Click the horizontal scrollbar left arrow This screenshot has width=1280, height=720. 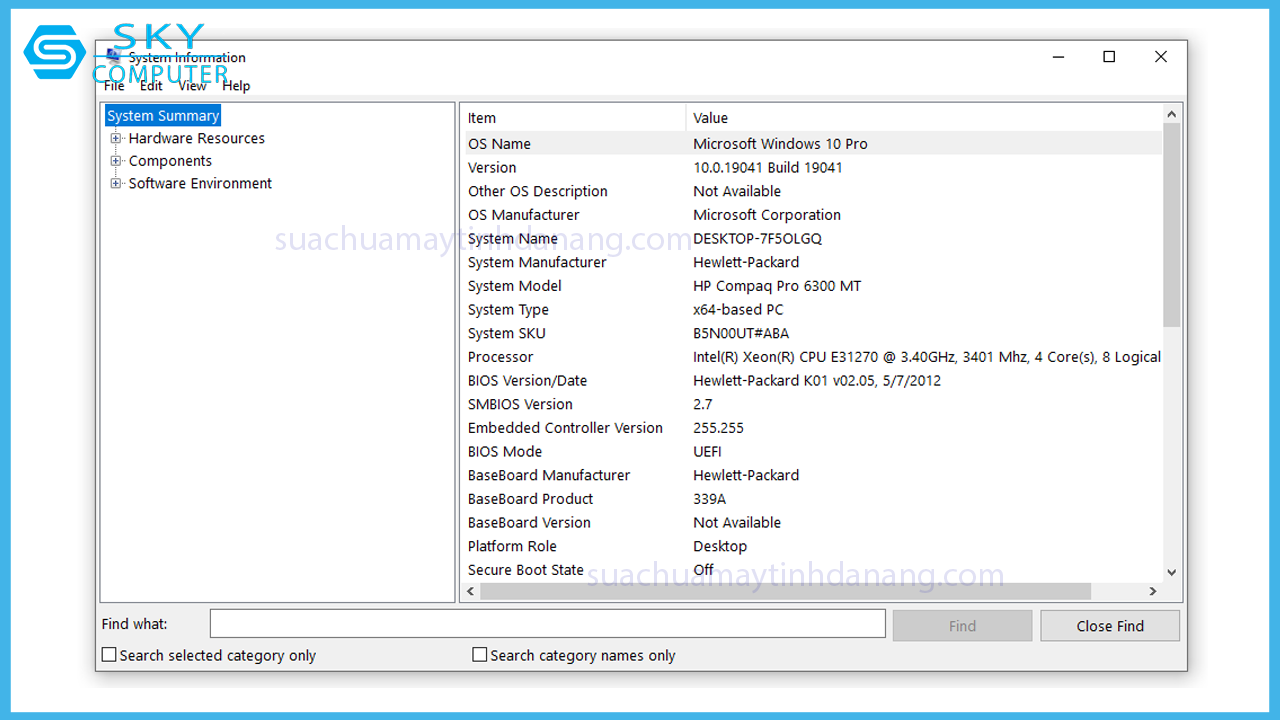click(x=472, y=592)
